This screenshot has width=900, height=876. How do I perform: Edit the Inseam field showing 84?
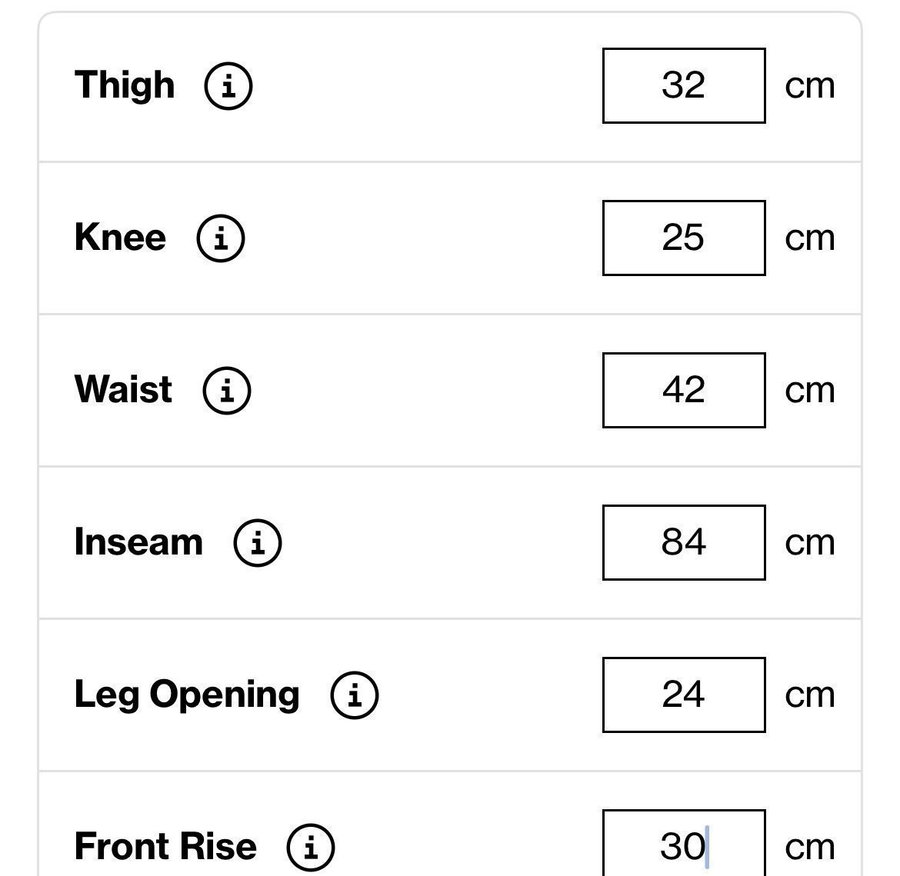point(684,542)
